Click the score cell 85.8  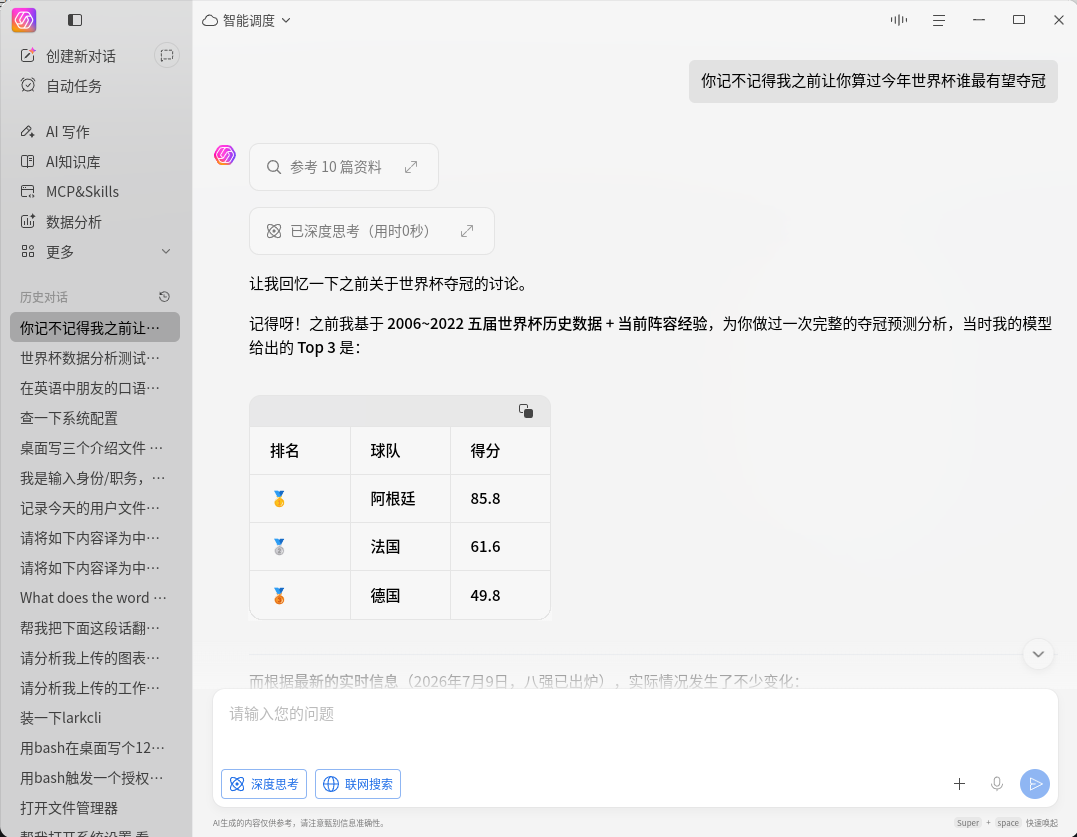coord(500,498)
